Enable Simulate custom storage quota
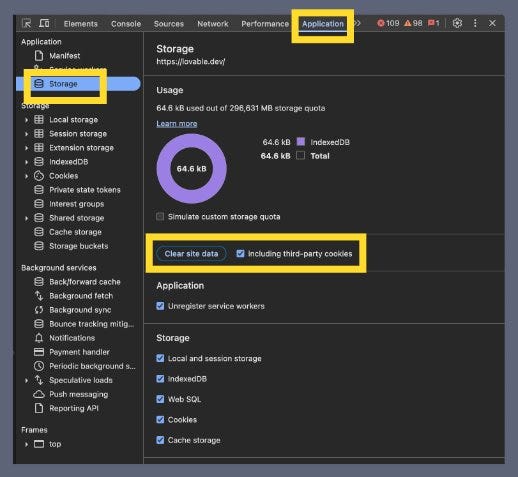The height and width of the screenshot is (477, 518). (x=160, y=217)
